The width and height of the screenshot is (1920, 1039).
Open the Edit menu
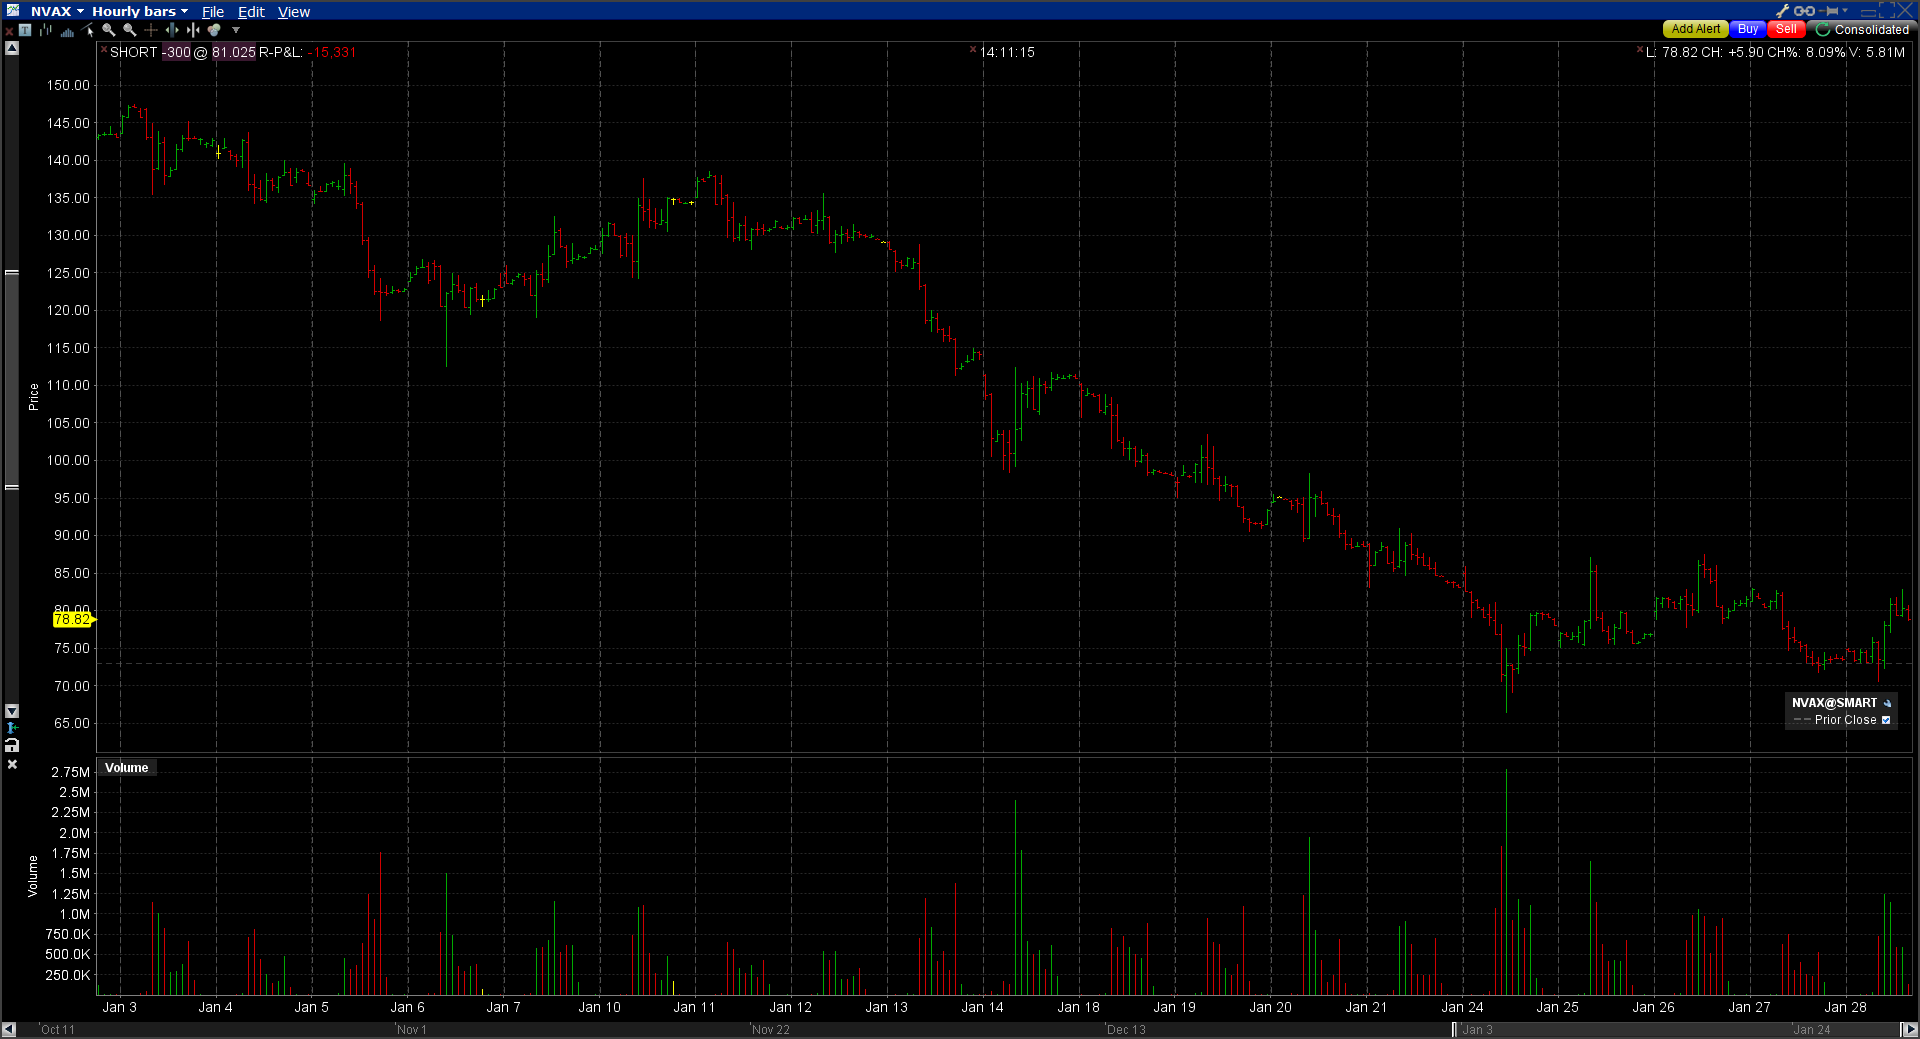251,12
